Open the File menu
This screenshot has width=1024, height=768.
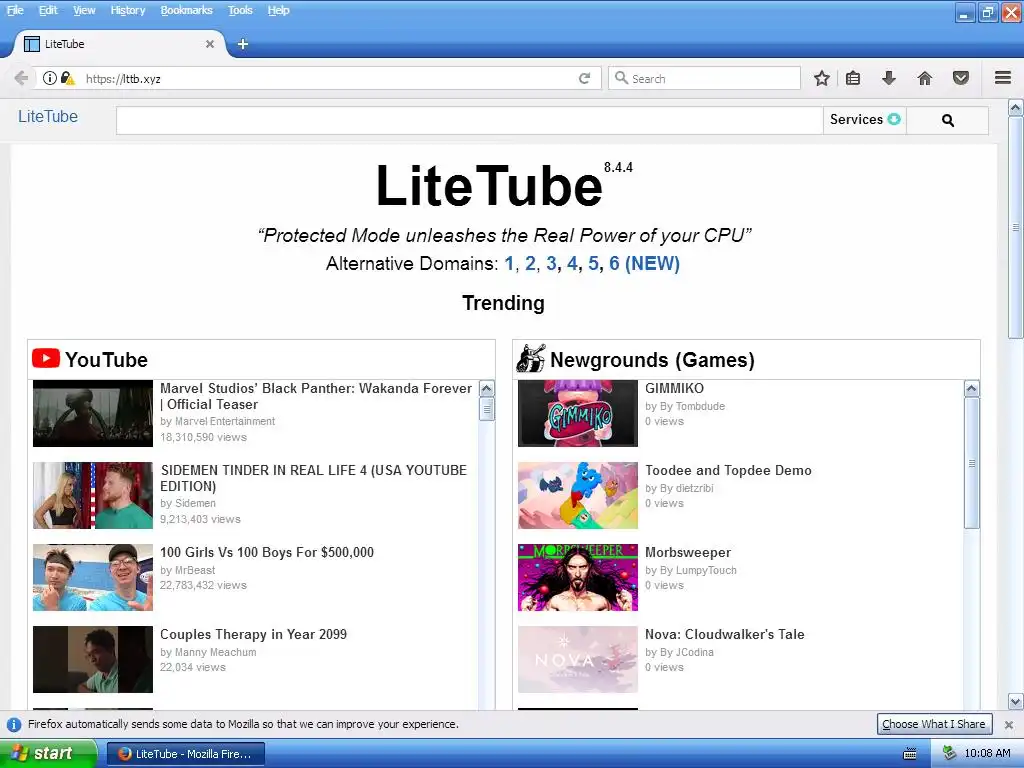coord(14,10)
